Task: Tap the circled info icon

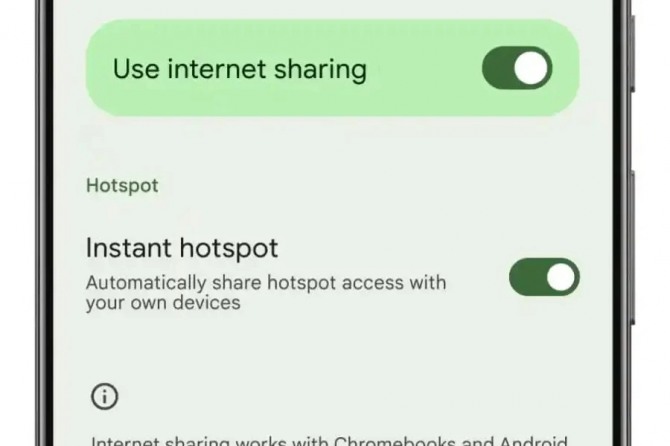Action: (105, 396)
